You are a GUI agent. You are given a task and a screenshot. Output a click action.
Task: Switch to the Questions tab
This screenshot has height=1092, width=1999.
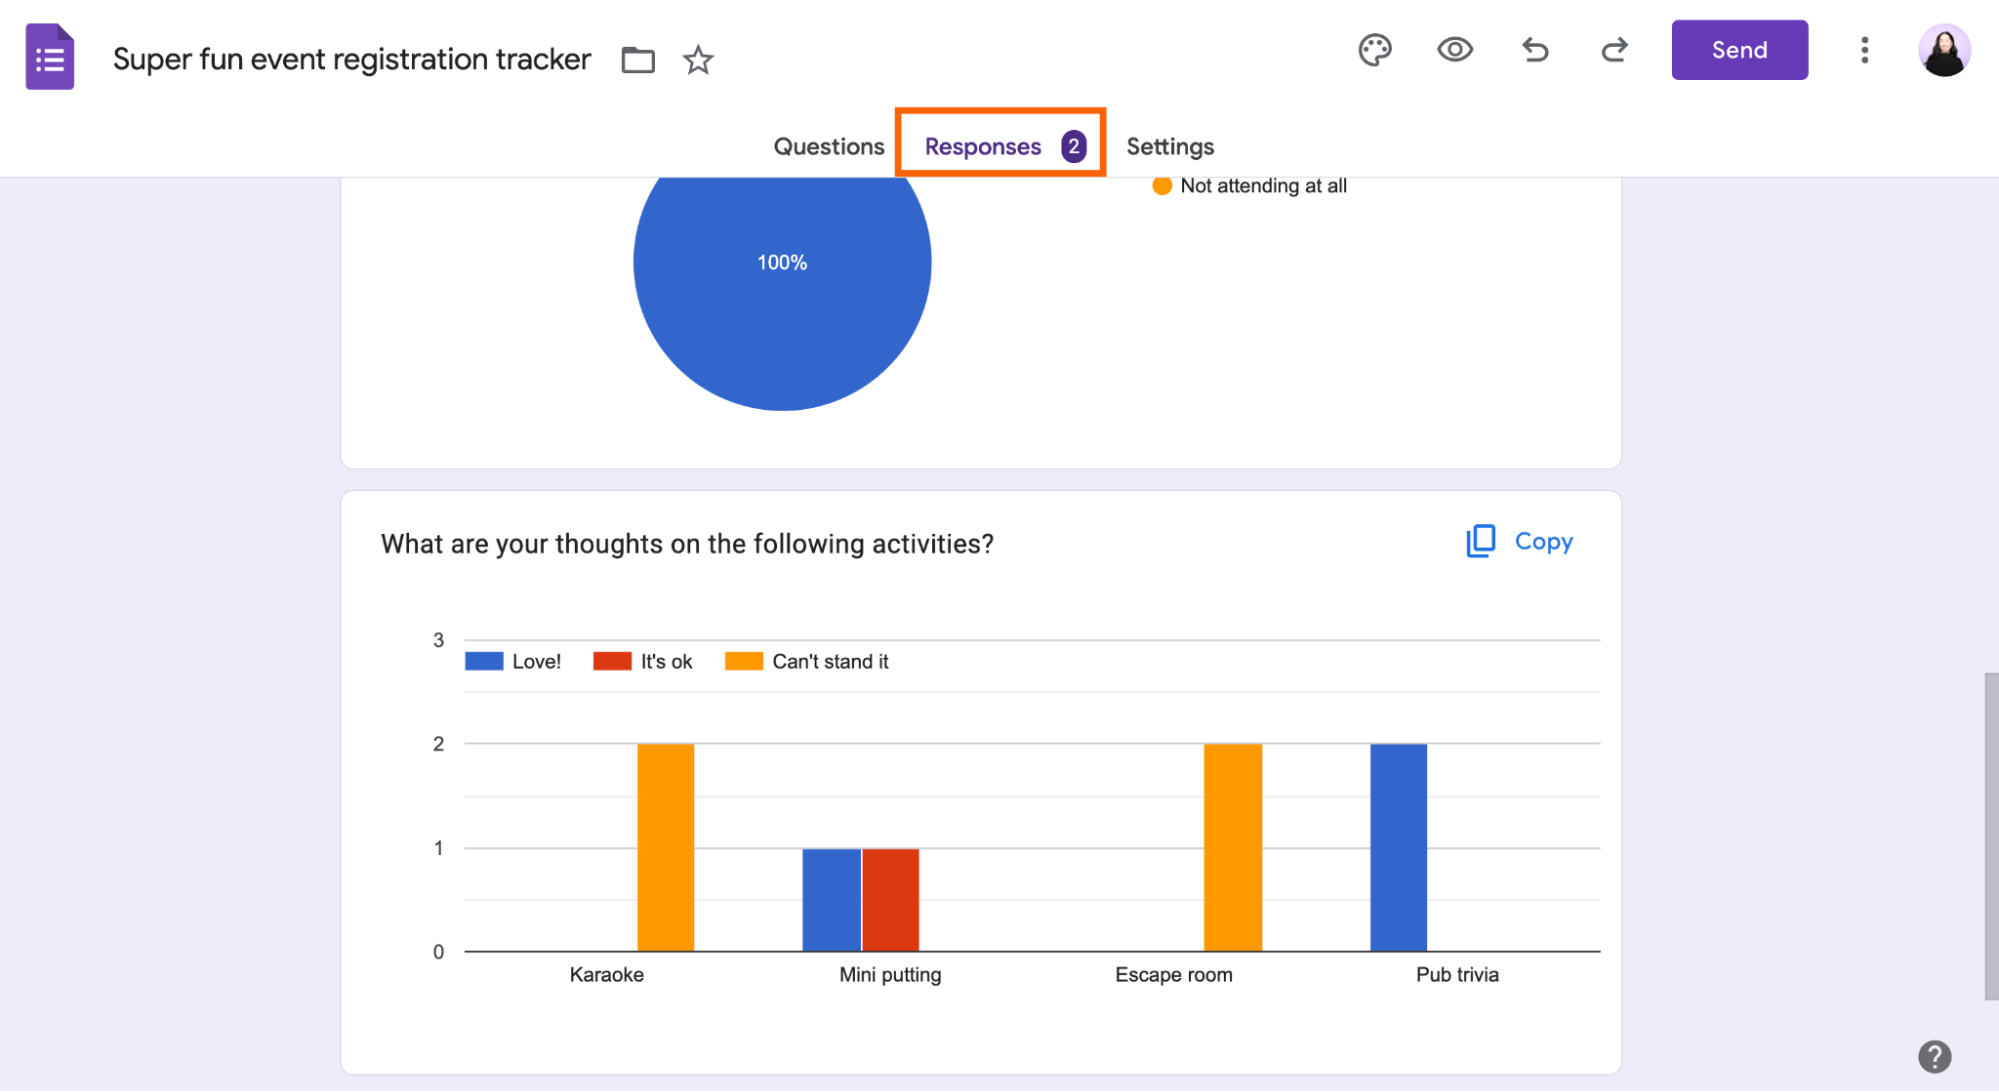(x=828, y=146)
